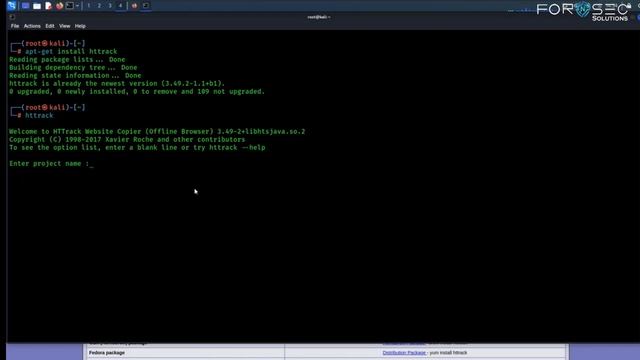Image resolution: width=640 pixels, height=360 pixels.
Task: Click 'Reading package lists... Done' output line
Action: [67, 60]
